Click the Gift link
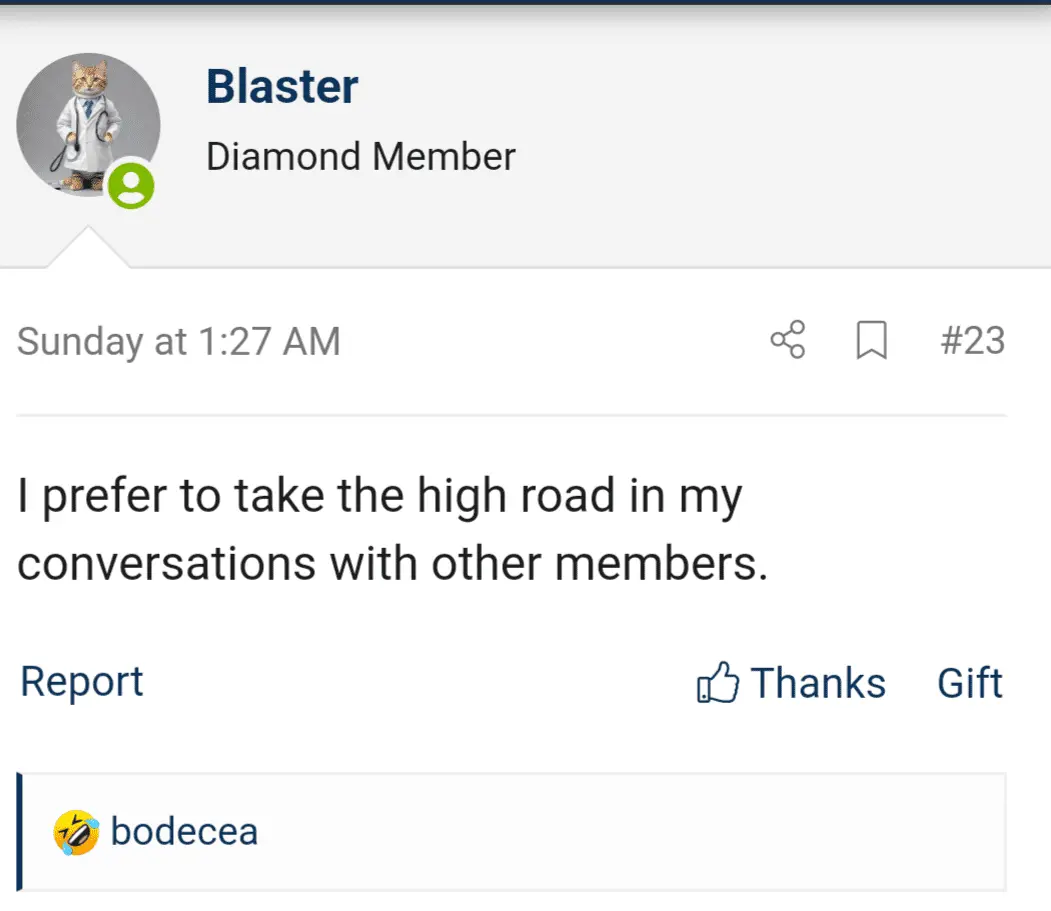The width and height of the screenshot is (1051, 911). pyautogui.click(x=969, y=684)
